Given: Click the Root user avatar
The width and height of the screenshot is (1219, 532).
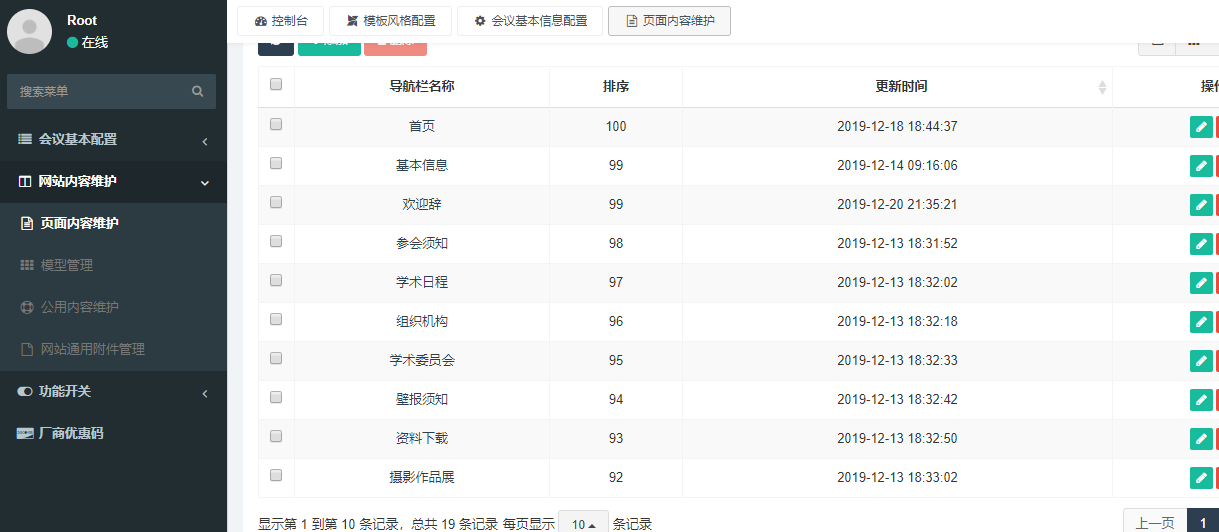Looking at the screenshot, I should [30, 31].
